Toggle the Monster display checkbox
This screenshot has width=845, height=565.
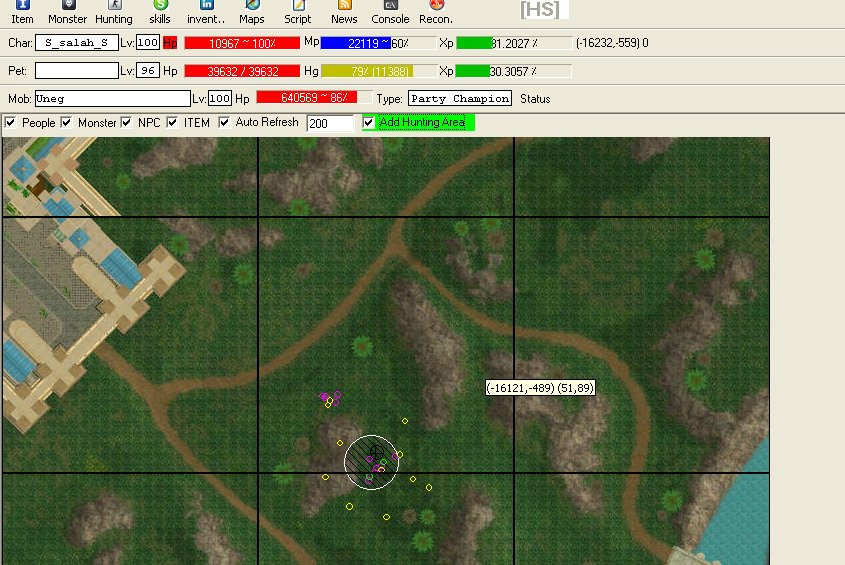pos(66,122)
